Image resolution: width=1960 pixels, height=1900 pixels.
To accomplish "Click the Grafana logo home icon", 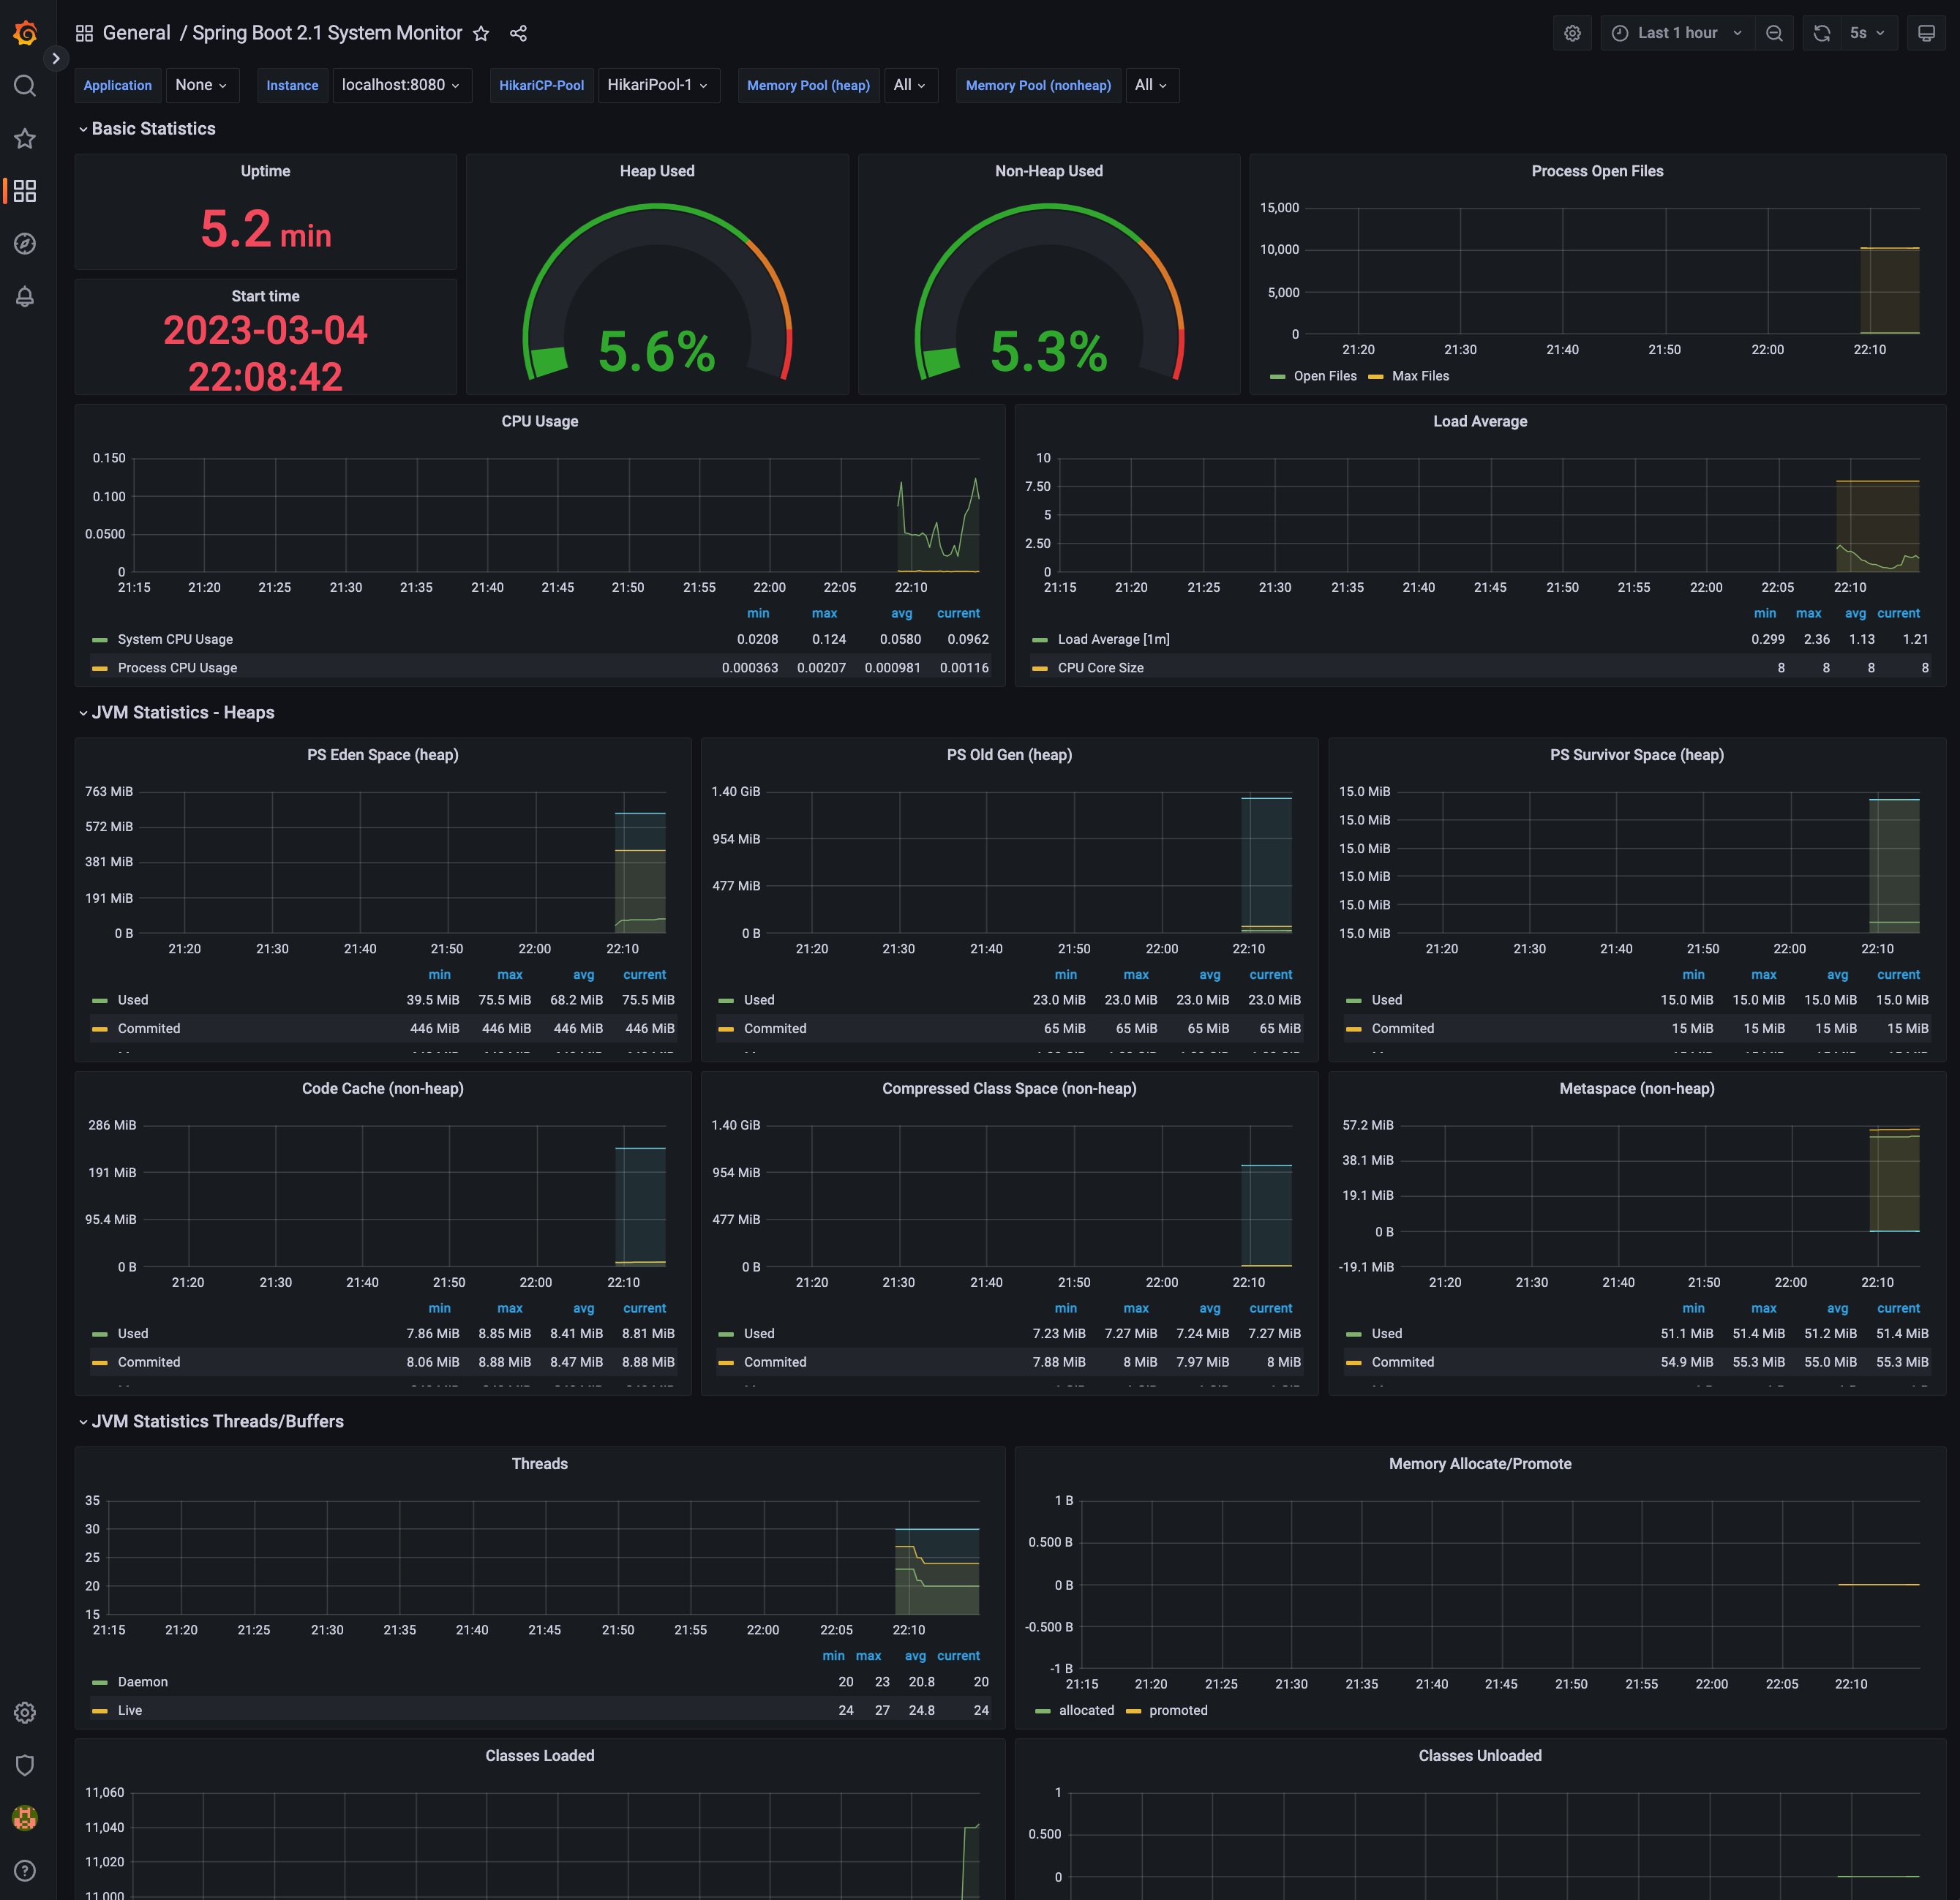I will [25, 33].
